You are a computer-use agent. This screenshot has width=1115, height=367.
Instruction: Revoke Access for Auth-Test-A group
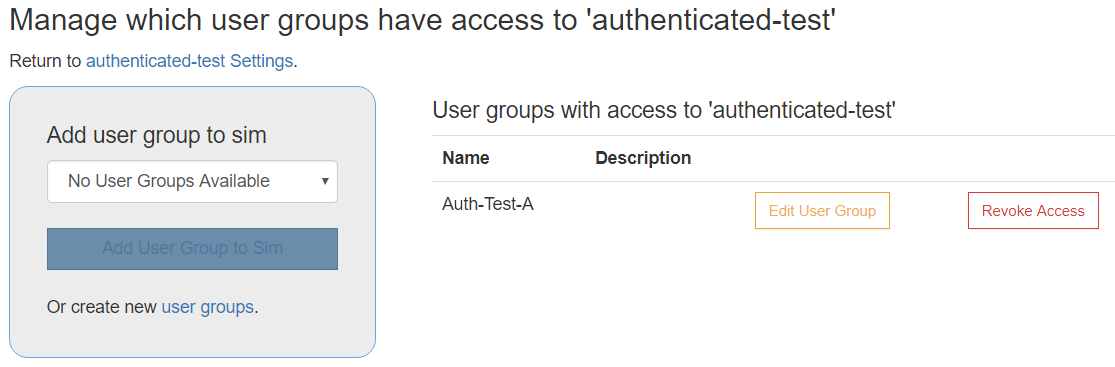(1033, 211)
